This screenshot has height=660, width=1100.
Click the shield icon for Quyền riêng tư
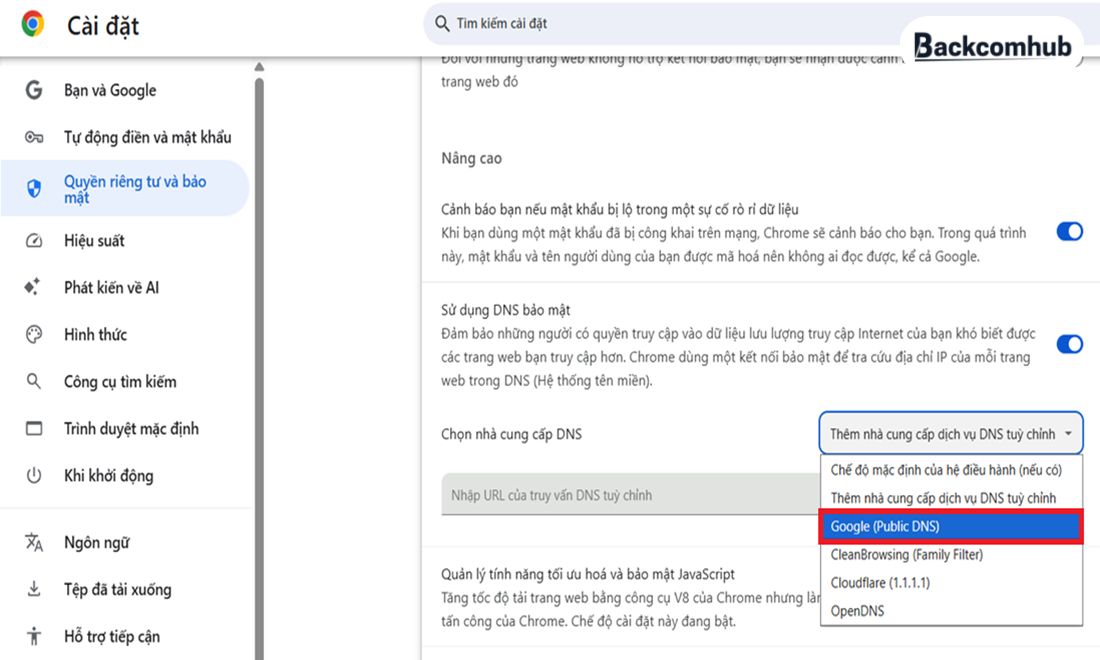pos(34,188)
